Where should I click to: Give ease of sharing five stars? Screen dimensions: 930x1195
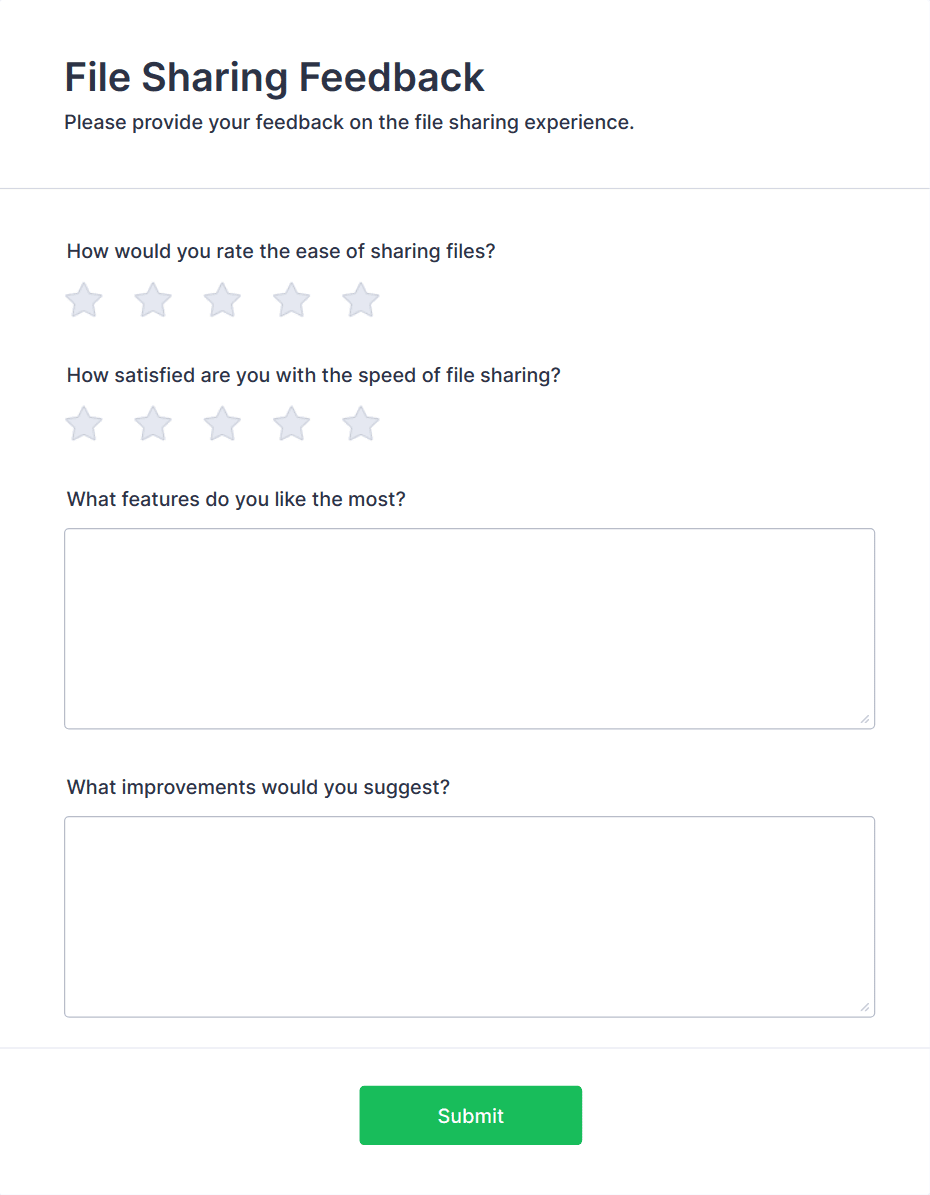361,300
